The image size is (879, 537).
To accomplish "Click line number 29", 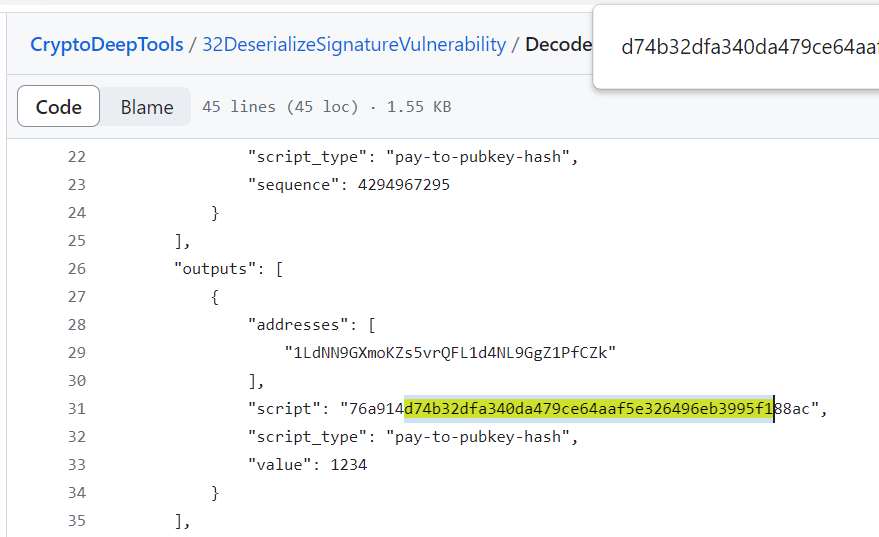I will [x=77, y=353].
